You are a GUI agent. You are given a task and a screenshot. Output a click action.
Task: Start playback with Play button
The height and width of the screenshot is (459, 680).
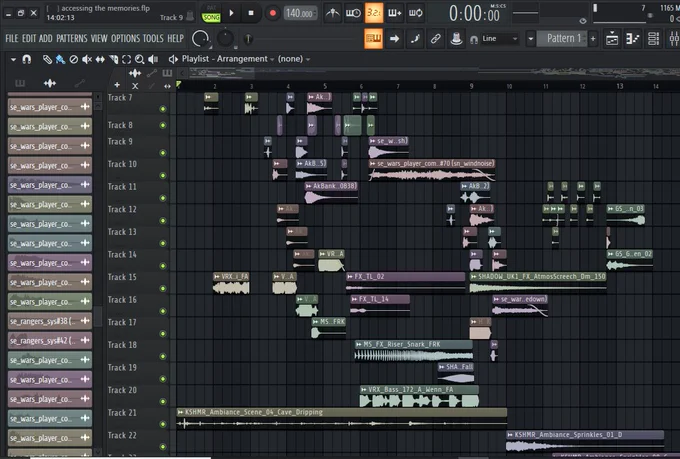[232, 13]
